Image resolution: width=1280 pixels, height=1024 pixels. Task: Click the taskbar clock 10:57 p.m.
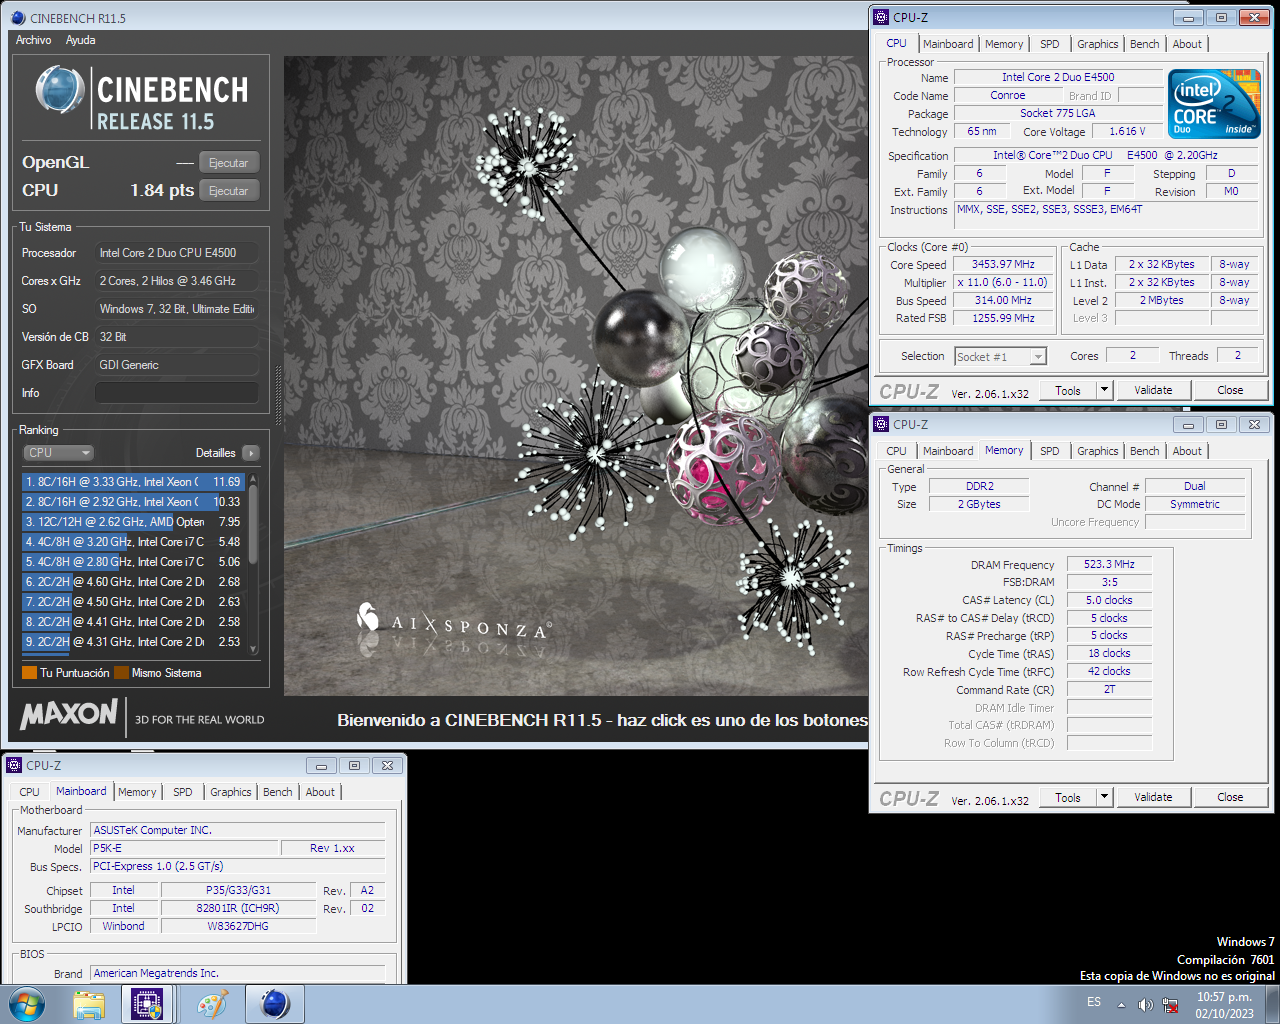(1225, 1005)
